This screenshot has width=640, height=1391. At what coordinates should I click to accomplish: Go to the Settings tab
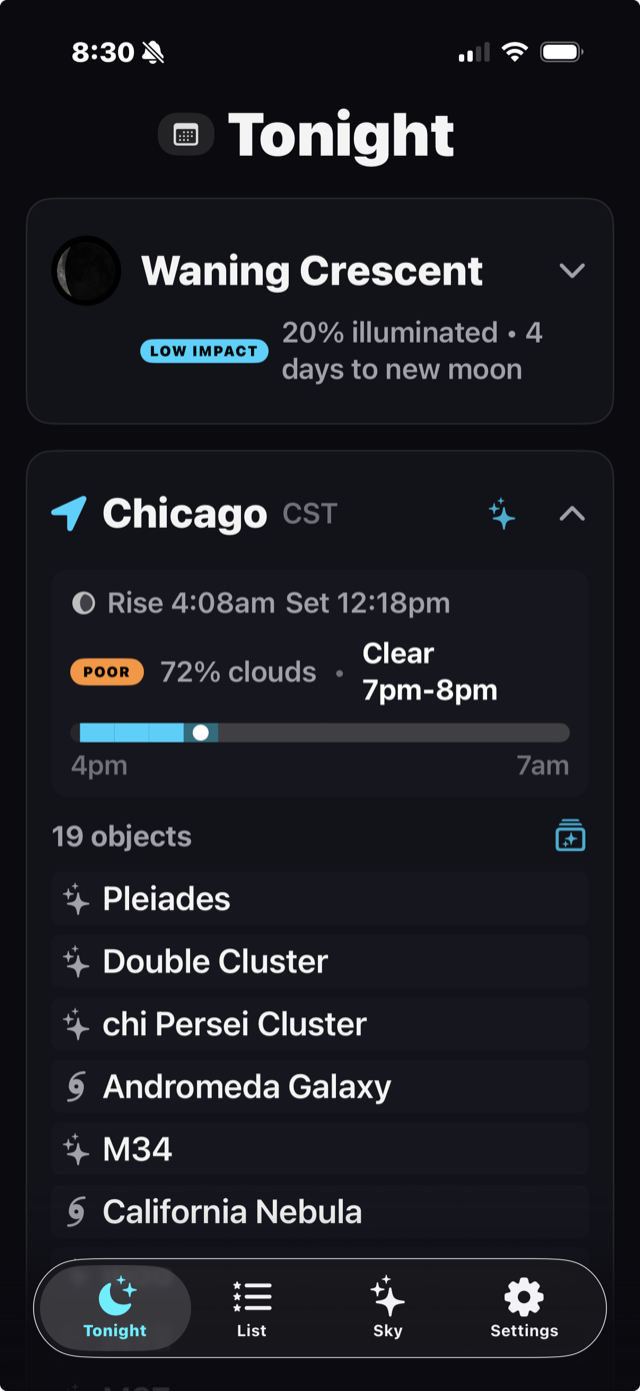(x=524, y=1307)
